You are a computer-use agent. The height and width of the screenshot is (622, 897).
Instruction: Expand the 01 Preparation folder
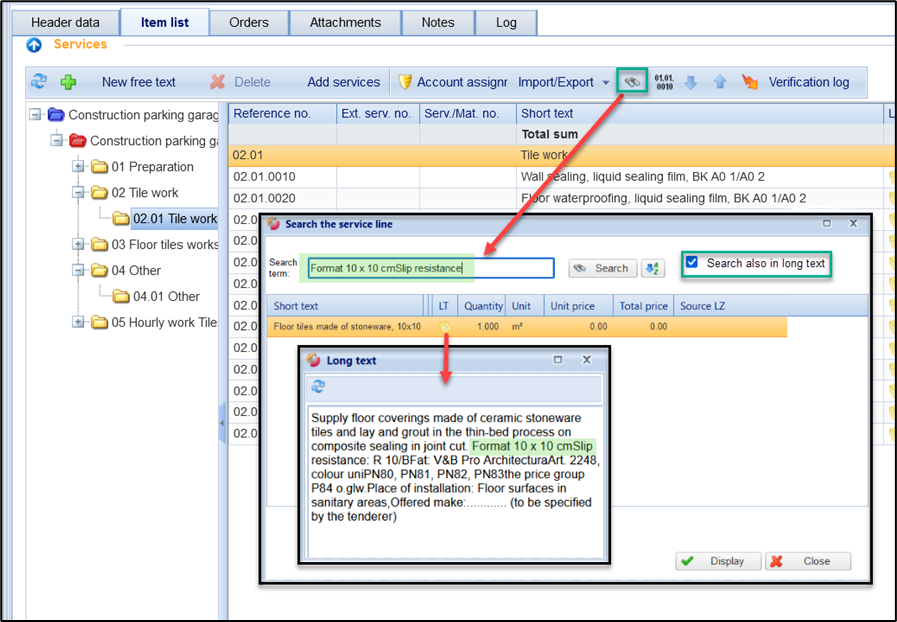[x=79, y=167]
